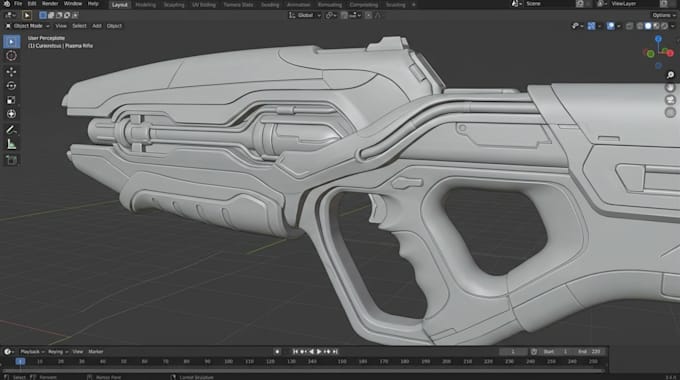Switch perspective/orthographic view gizmo button
Image resolution: width=680 pixels, height=380 pixels.
(670, 112)
